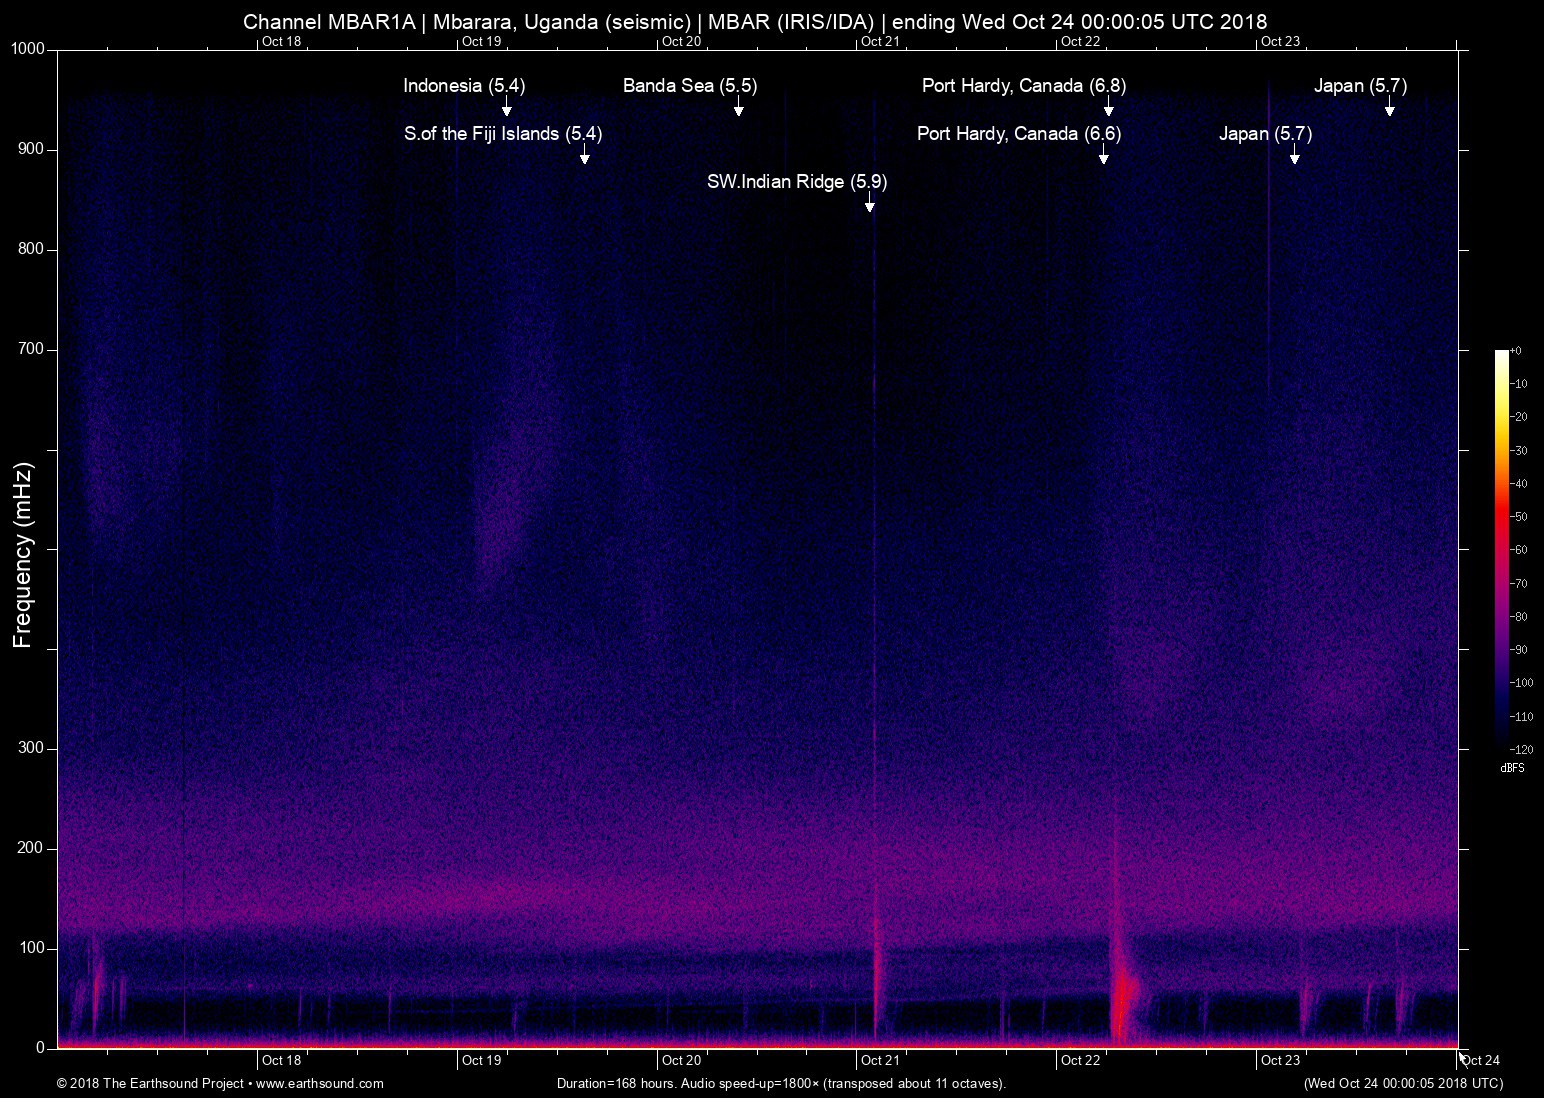
Task: Click the arrow under Port Hardy, Canada (6.6)
Action: pyautogui.click(x=1104, y=155)
